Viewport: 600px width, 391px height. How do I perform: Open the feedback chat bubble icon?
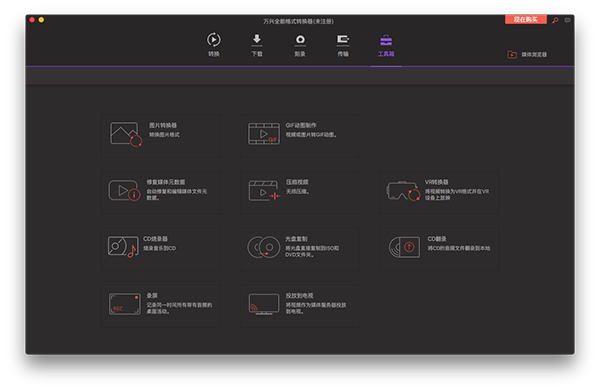point(567,20)
